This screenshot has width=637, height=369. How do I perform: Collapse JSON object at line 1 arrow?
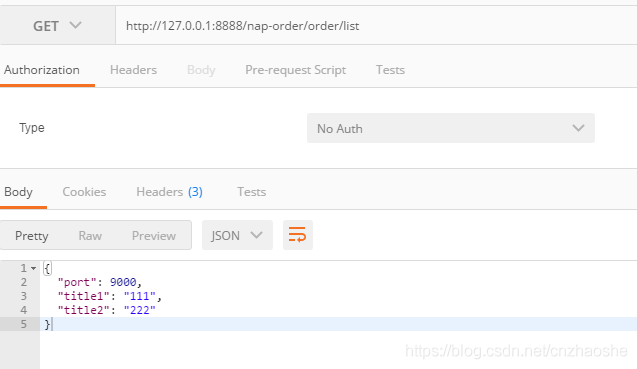(x=34, y=268)
